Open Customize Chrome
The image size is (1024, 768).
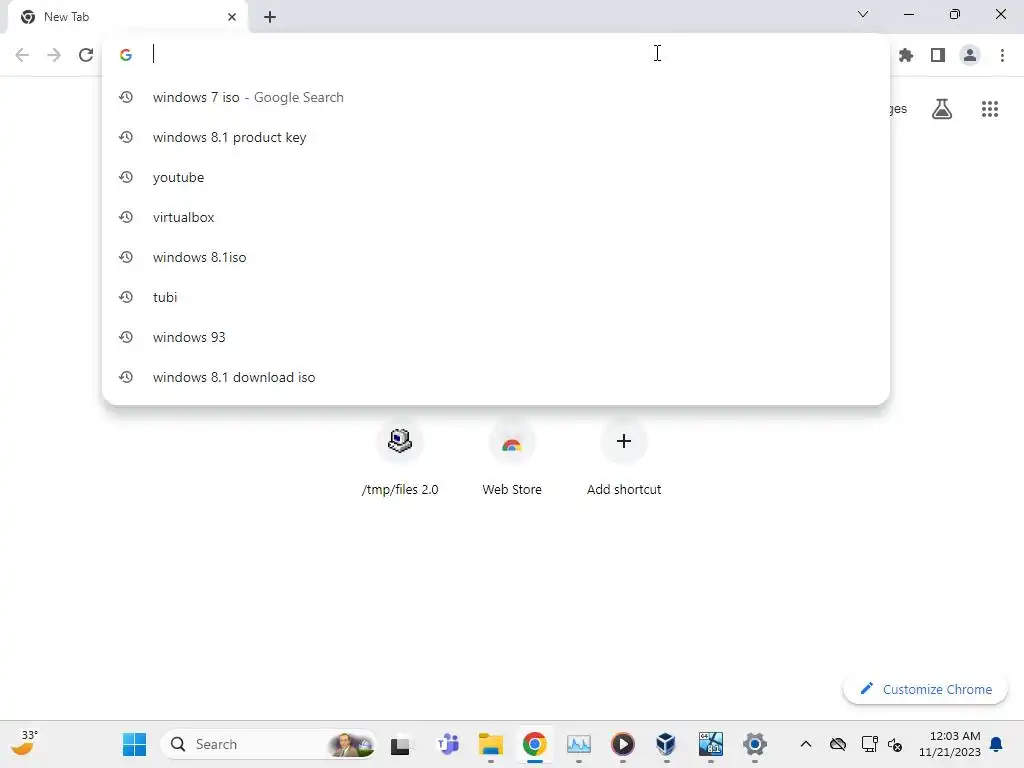pos(925,689)
